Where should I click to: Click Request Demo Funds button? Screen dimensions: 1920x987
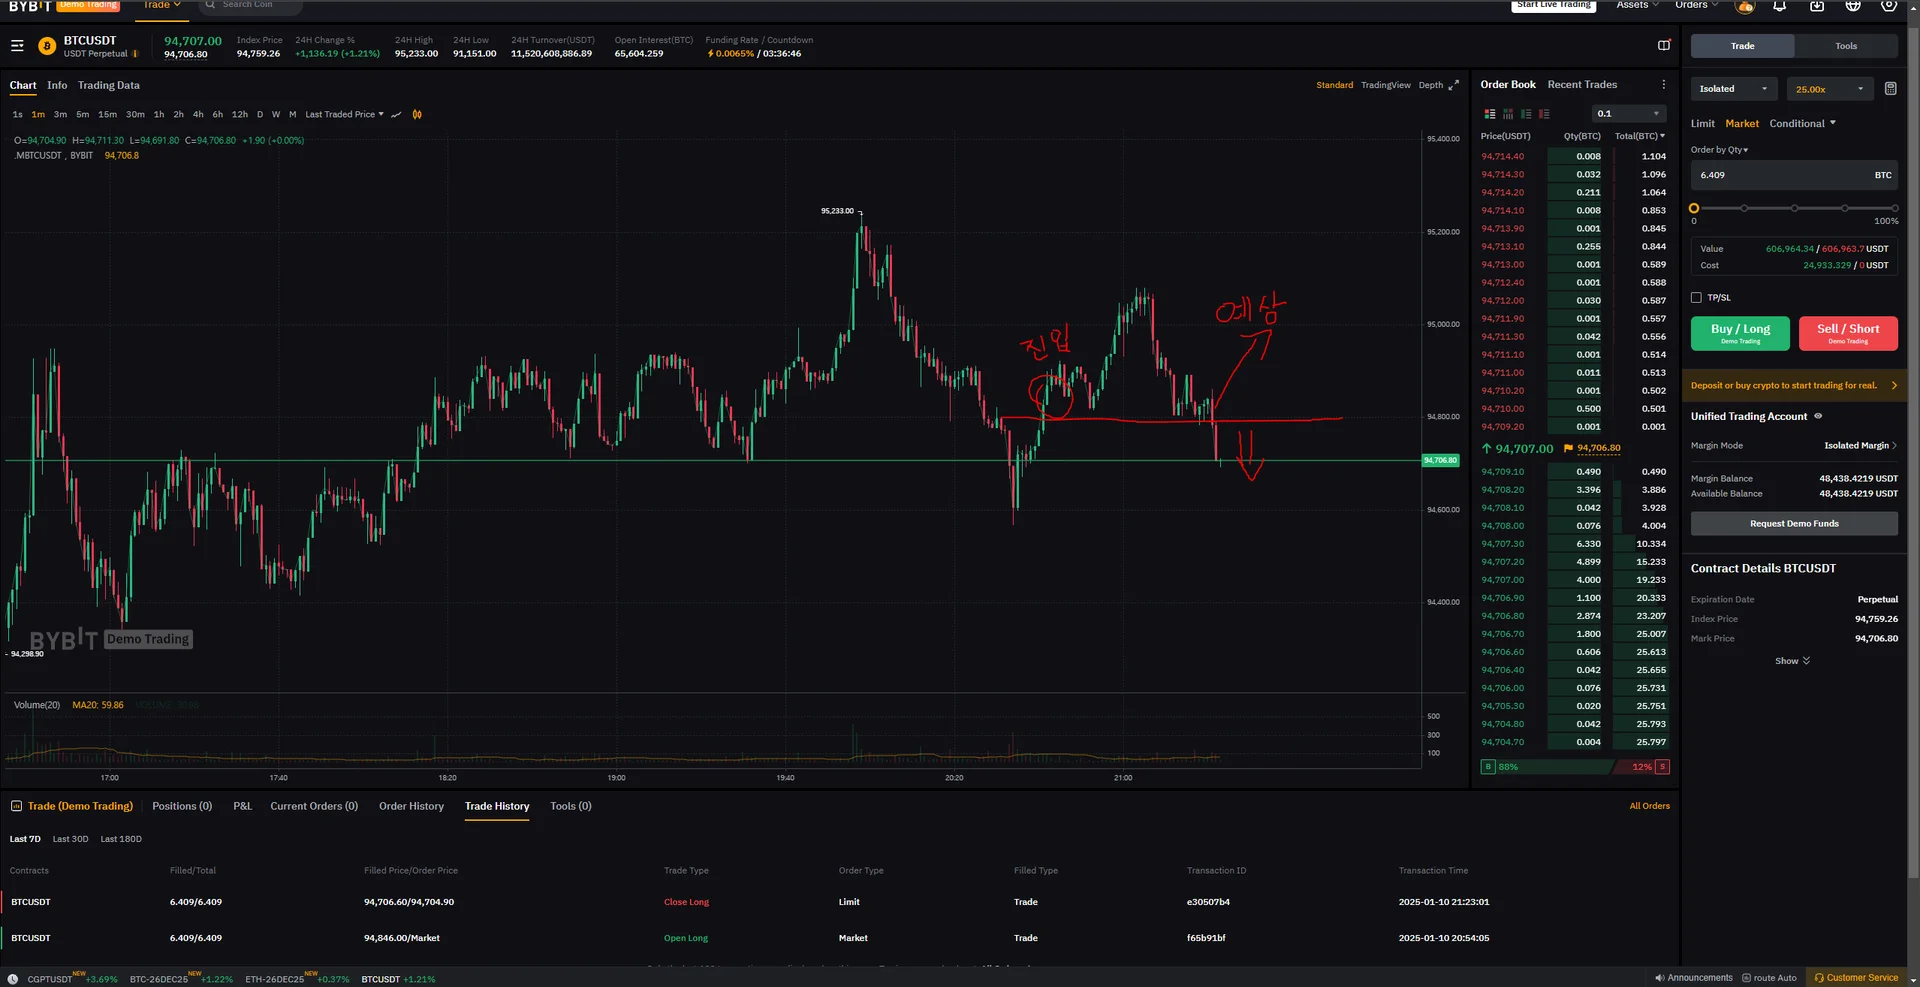click(x=1794, y=524)
